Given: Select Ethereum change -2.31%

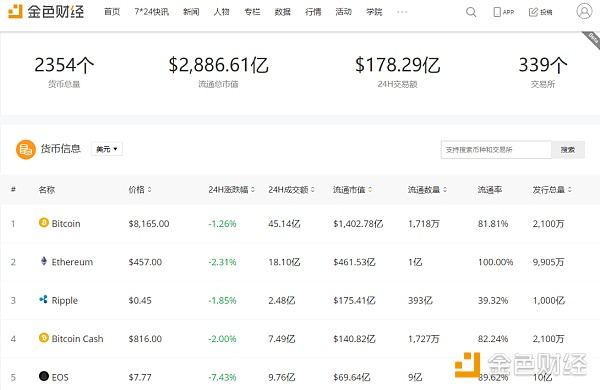Looking at the screenshot, I should [222, 262].
